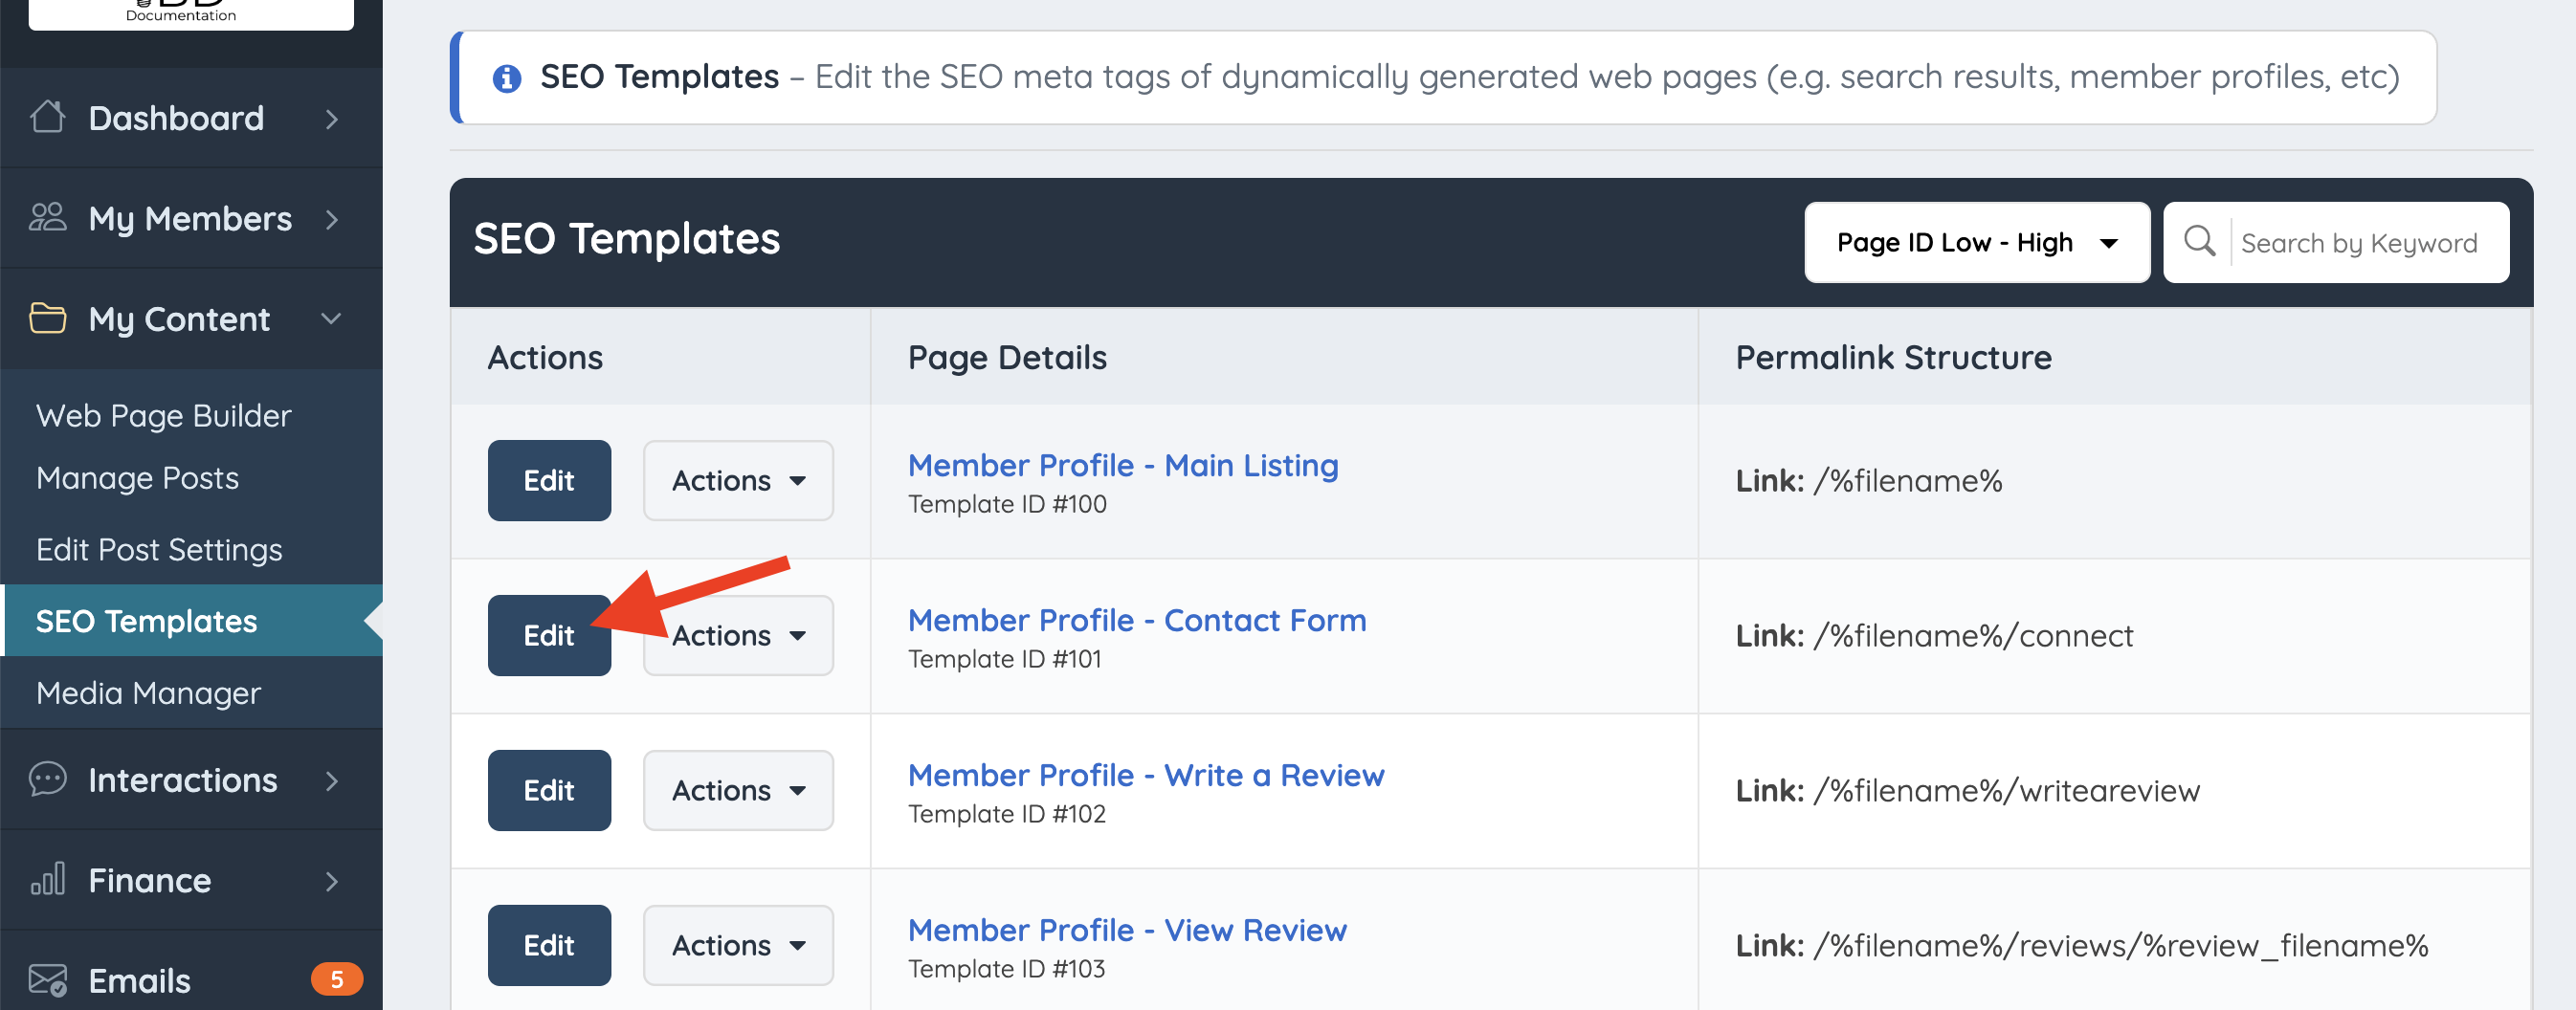Expand the My Members chevron
The height and width of the screenshot is (1010, 2576).
(332, 219)
